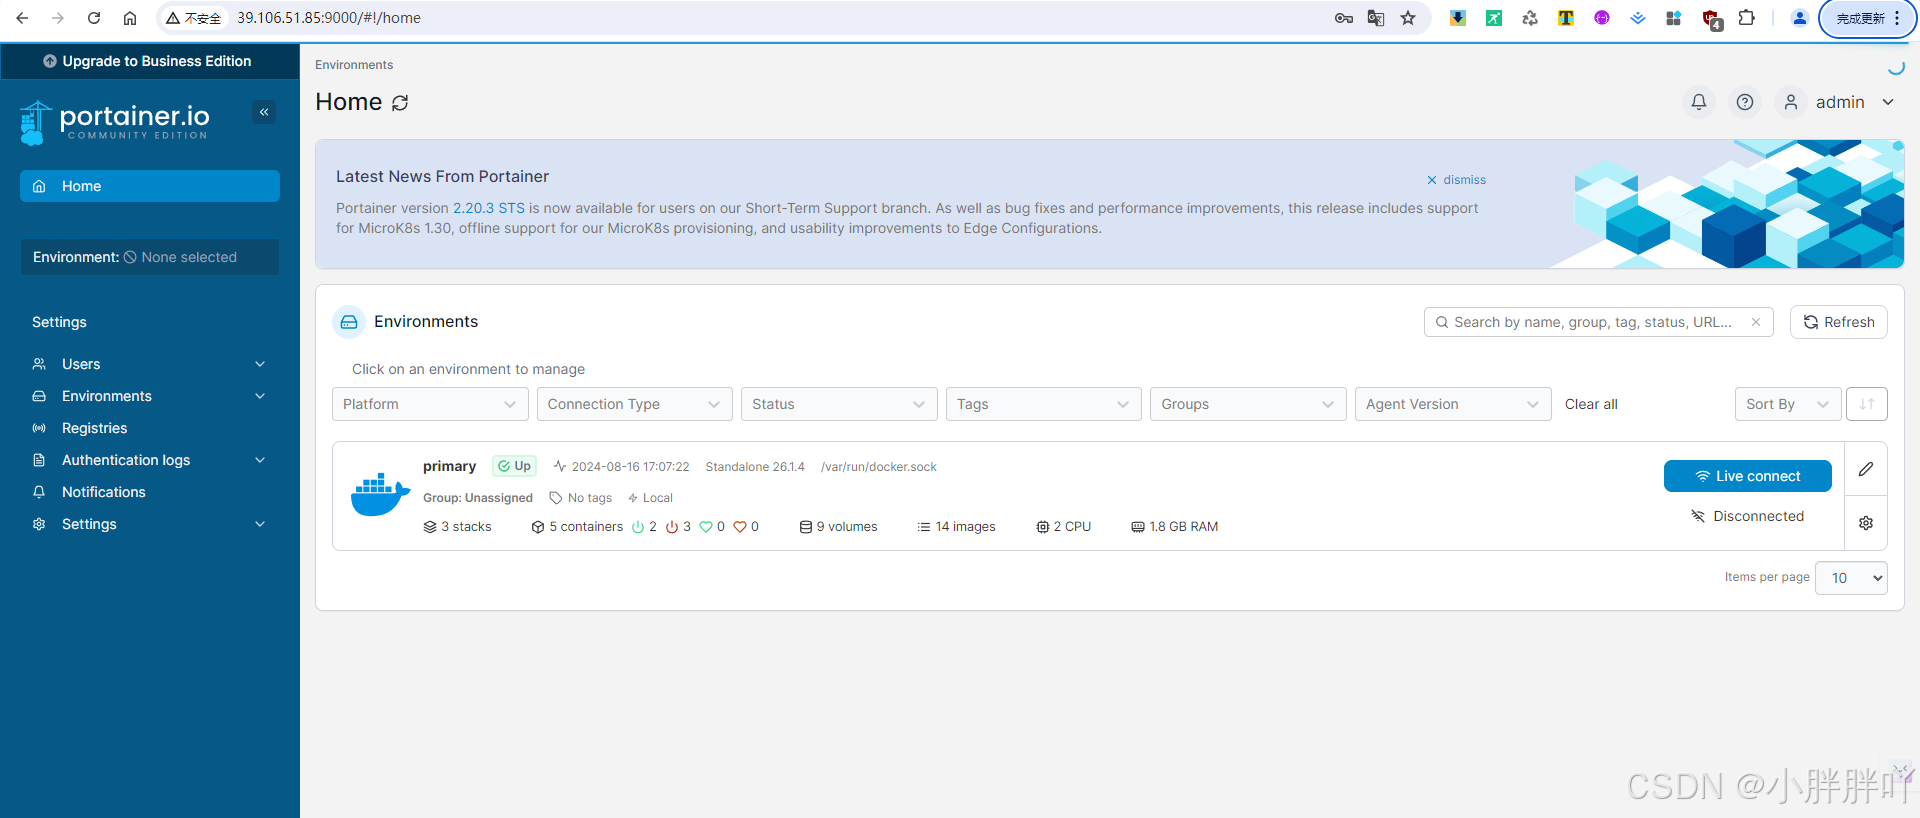
Task: Expand Settings item in the sidebar
Action: tap(150, 524)
